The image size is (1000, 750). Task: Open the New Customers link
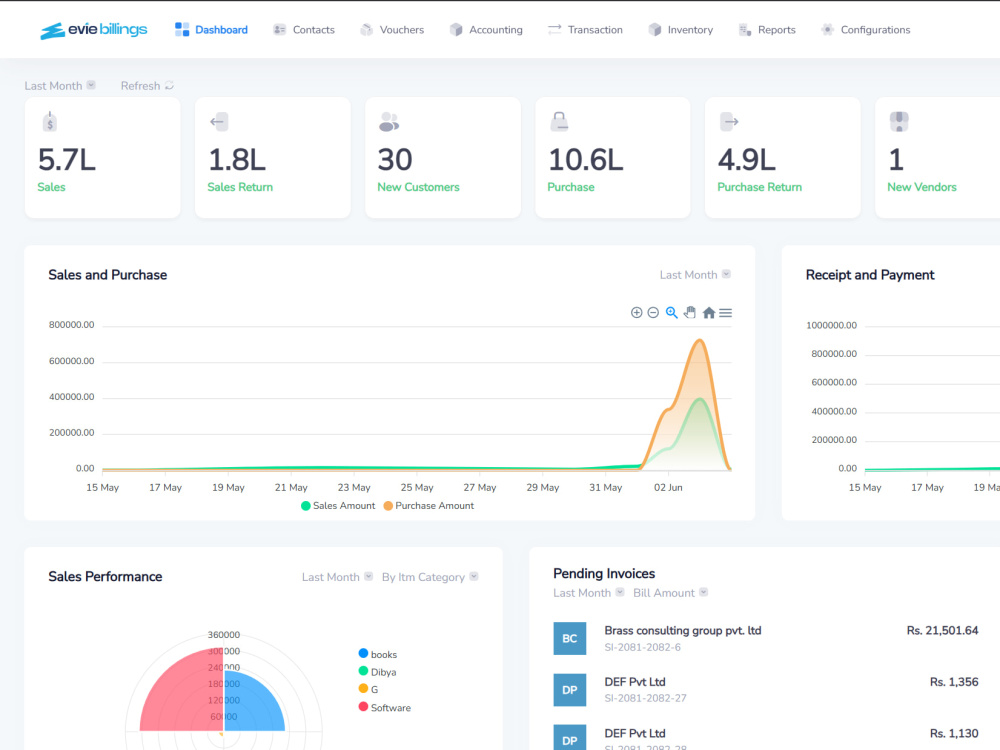(418, 187)
